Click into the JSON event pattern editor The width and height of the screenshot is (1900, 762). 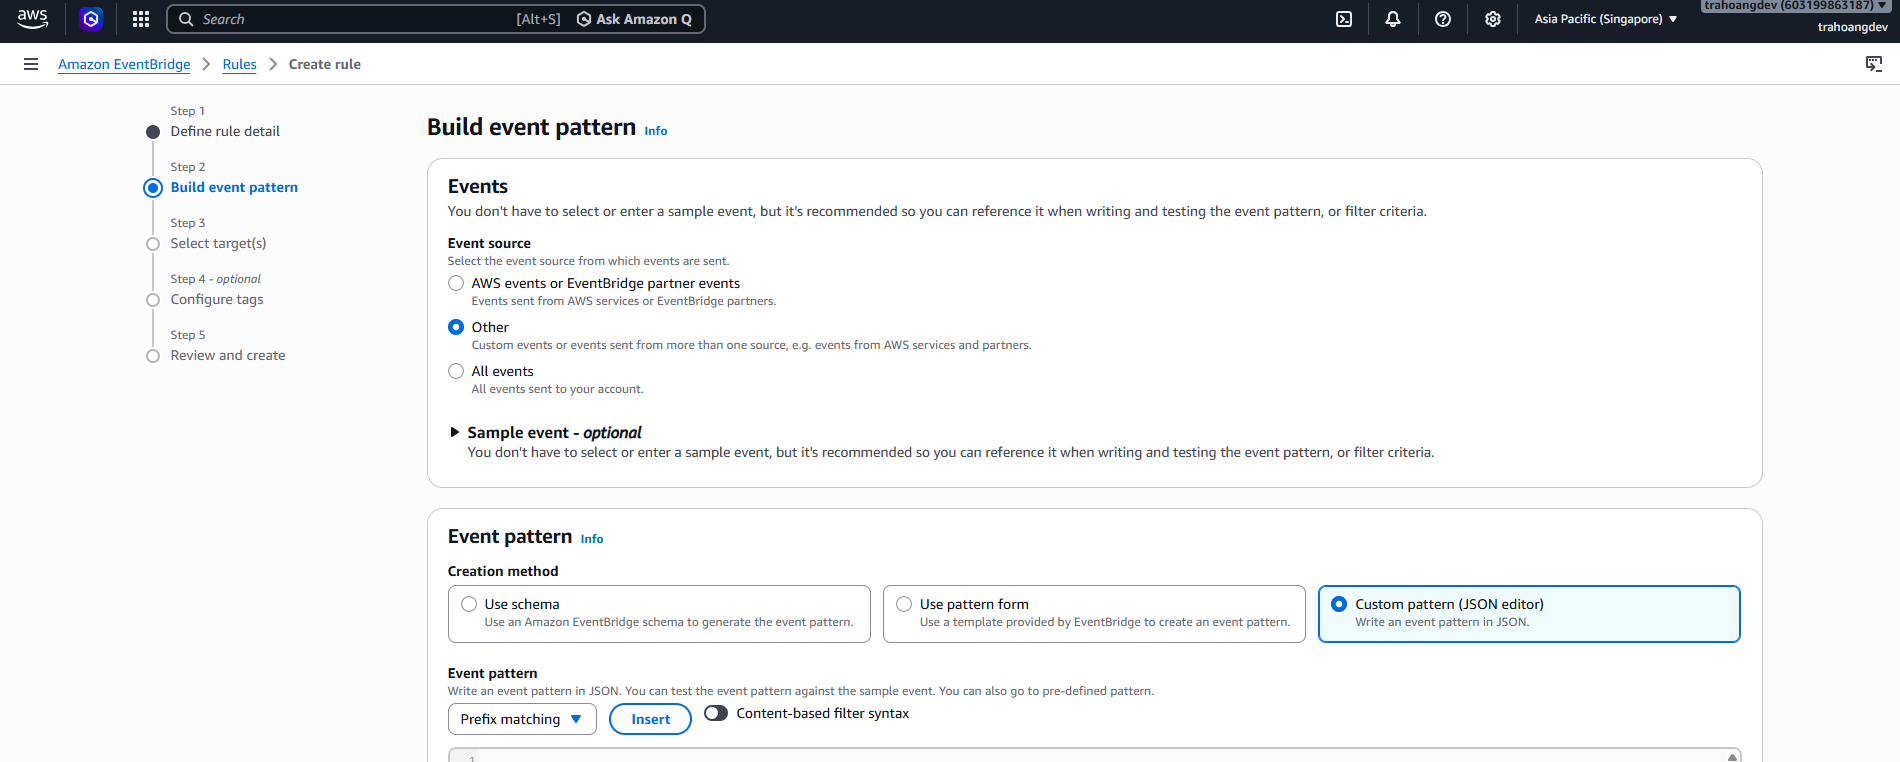click(1094, 755)
